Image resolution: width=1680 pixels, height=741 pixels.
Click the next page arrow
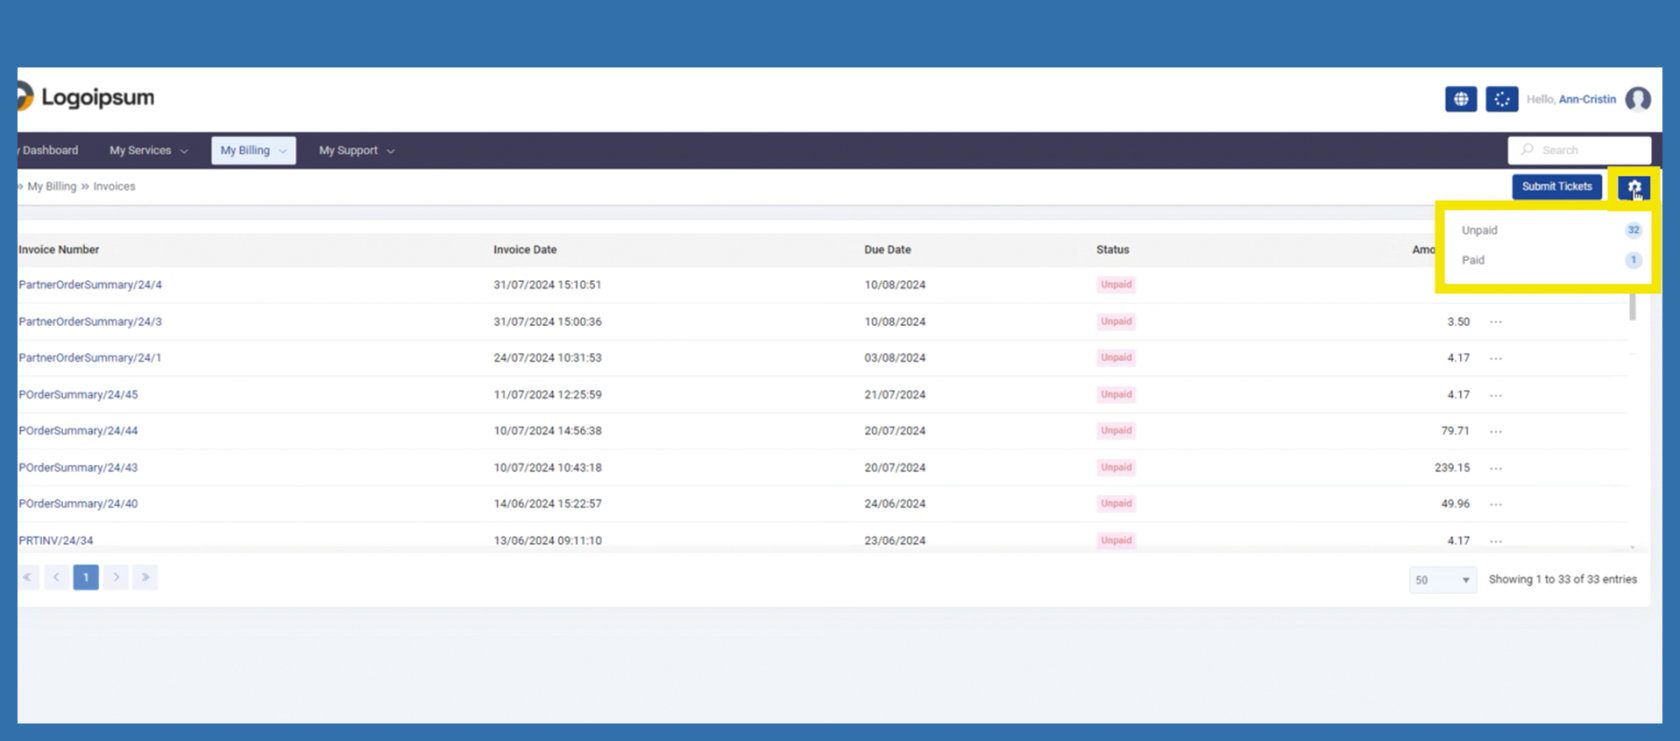[116, 577]
